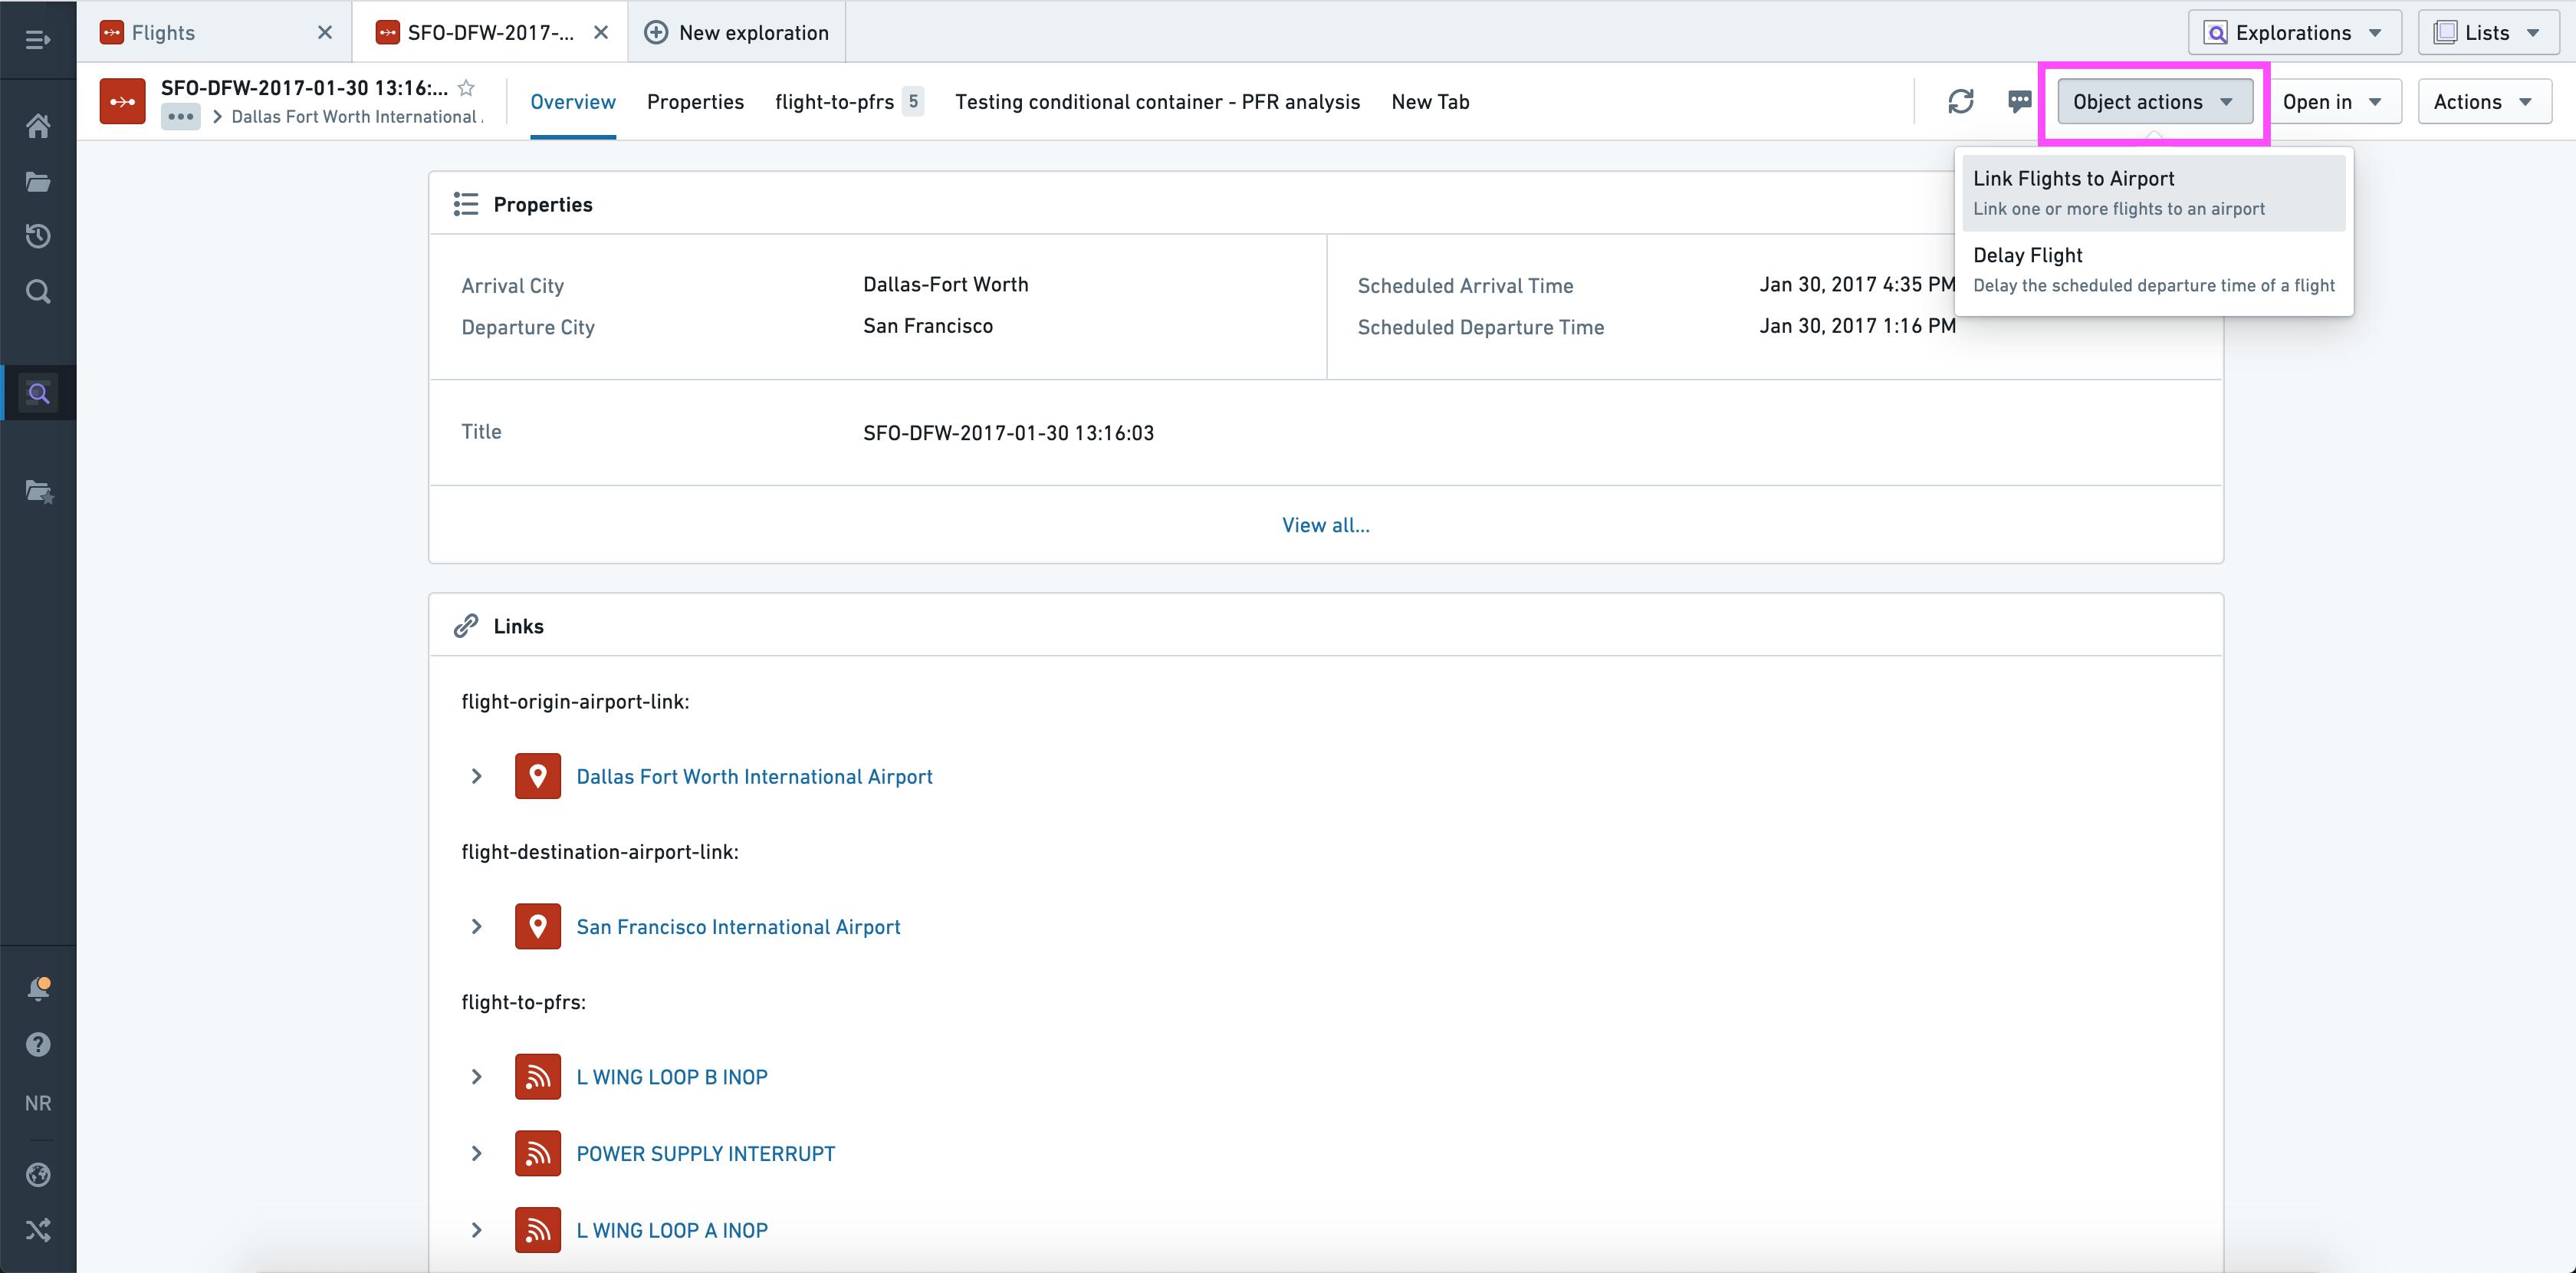This screenshot has width=2576, height=1273.
Task: Click the search magnifier icon in sidebar
Action: click(38, 292)
